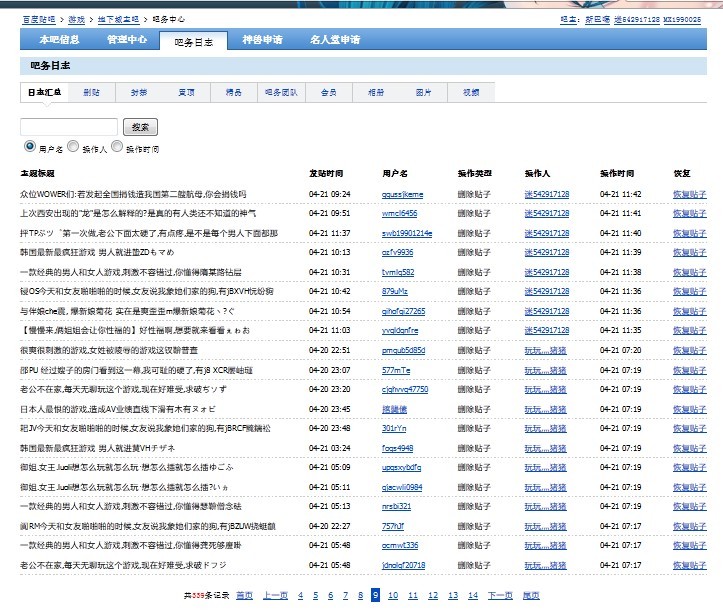Open username link pmqub5d85d
The height and width of the screenshot is (611, 723).
[403, 350]
